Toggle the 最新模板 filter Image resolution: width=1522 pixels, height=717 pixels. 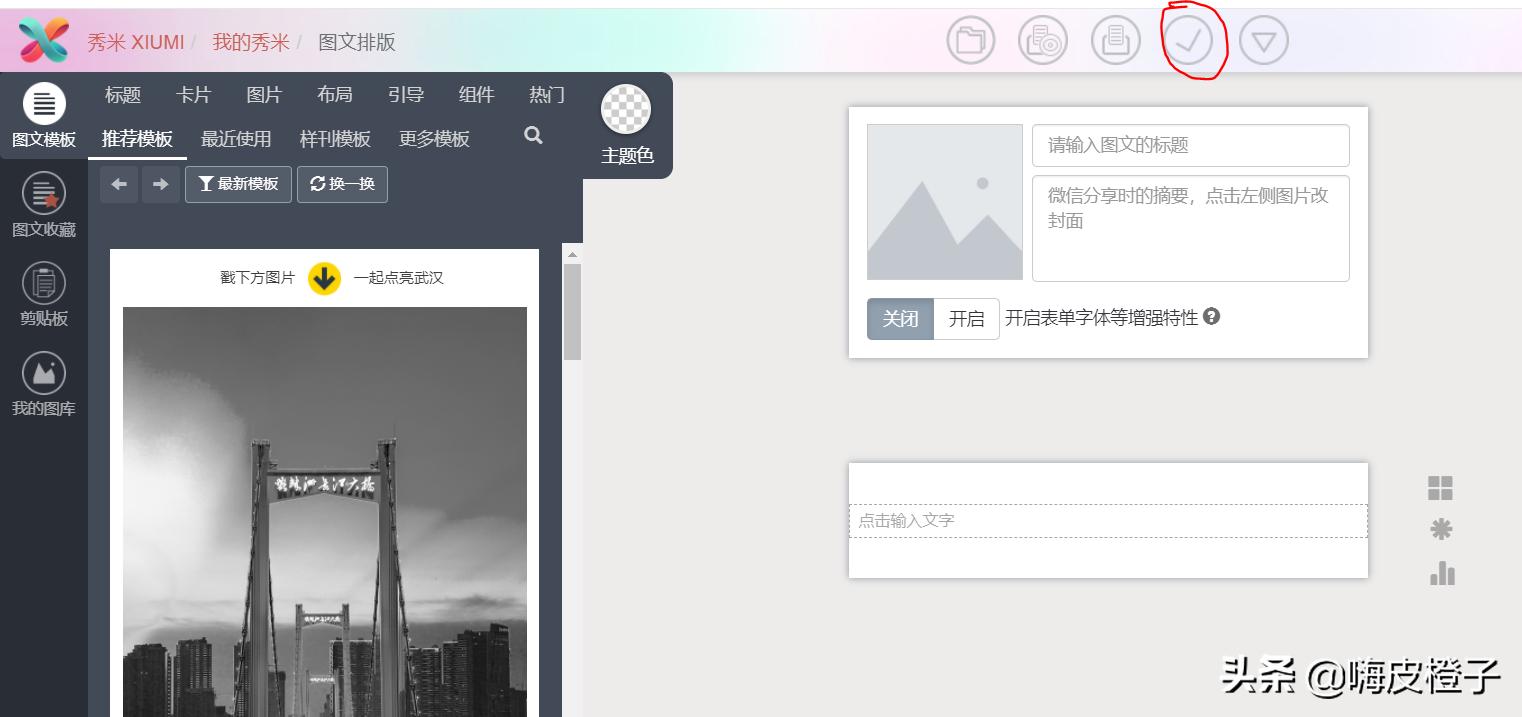pos(238,184)
